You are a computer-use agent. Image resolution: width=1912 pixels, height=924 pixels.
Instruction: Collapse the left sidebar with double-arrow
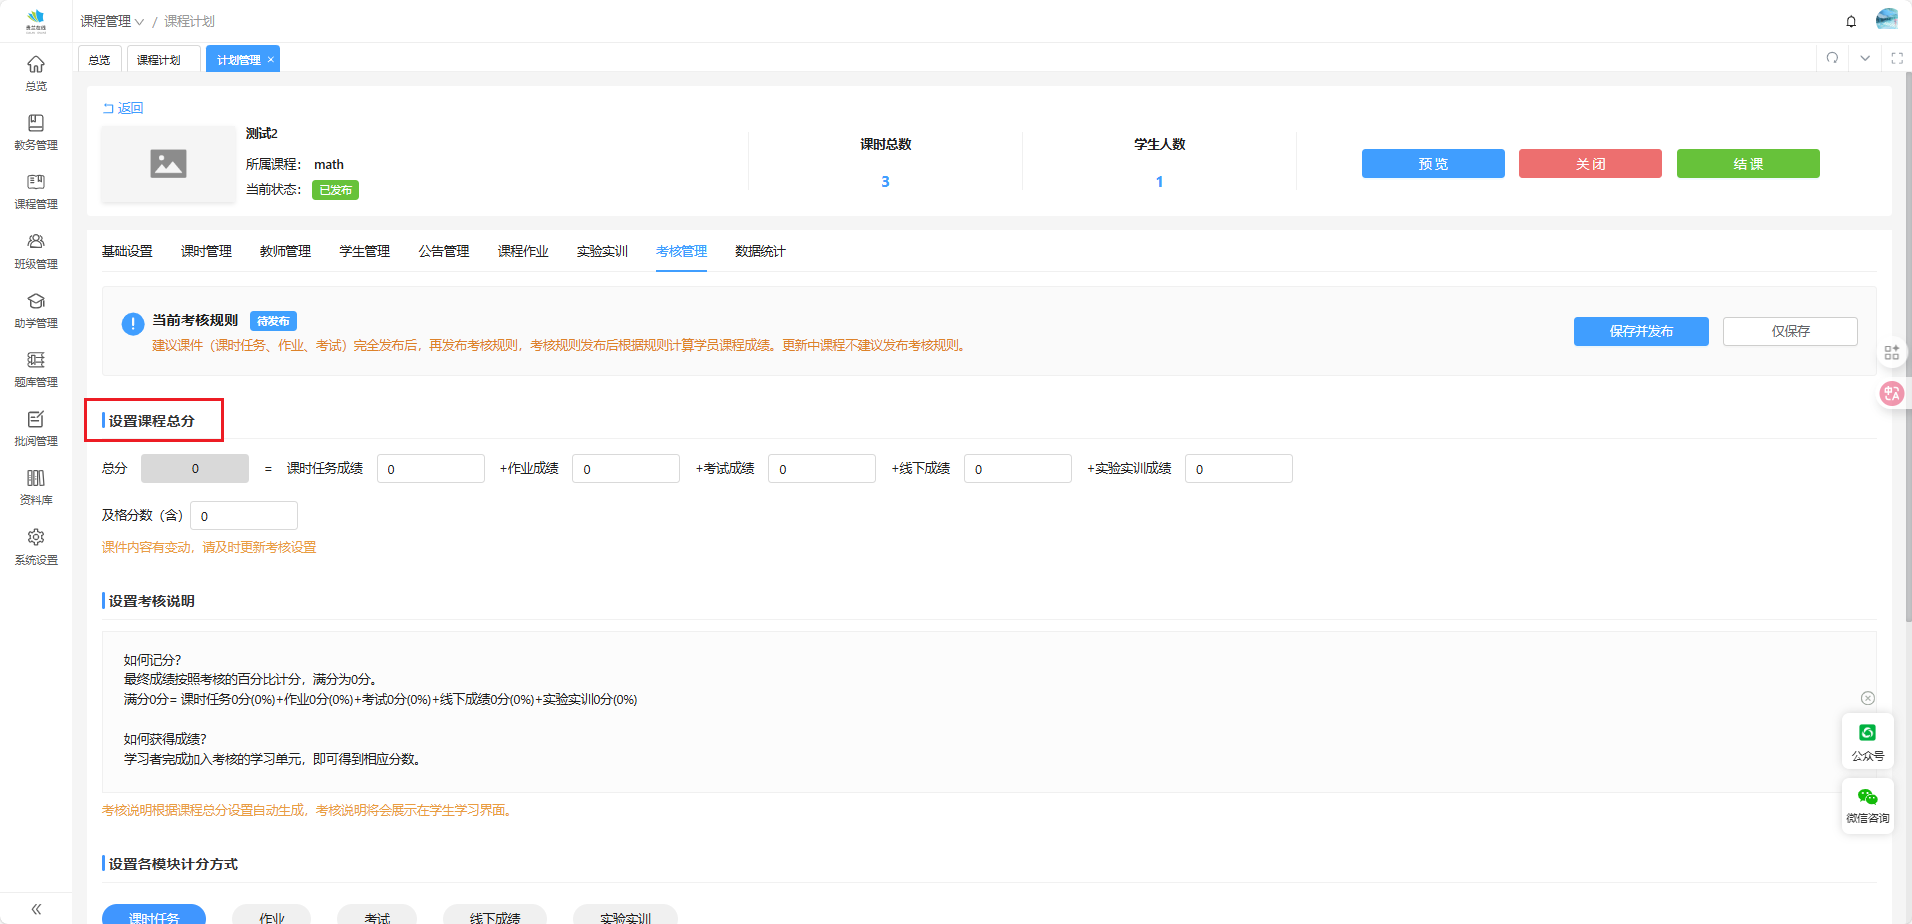(36, 909)
